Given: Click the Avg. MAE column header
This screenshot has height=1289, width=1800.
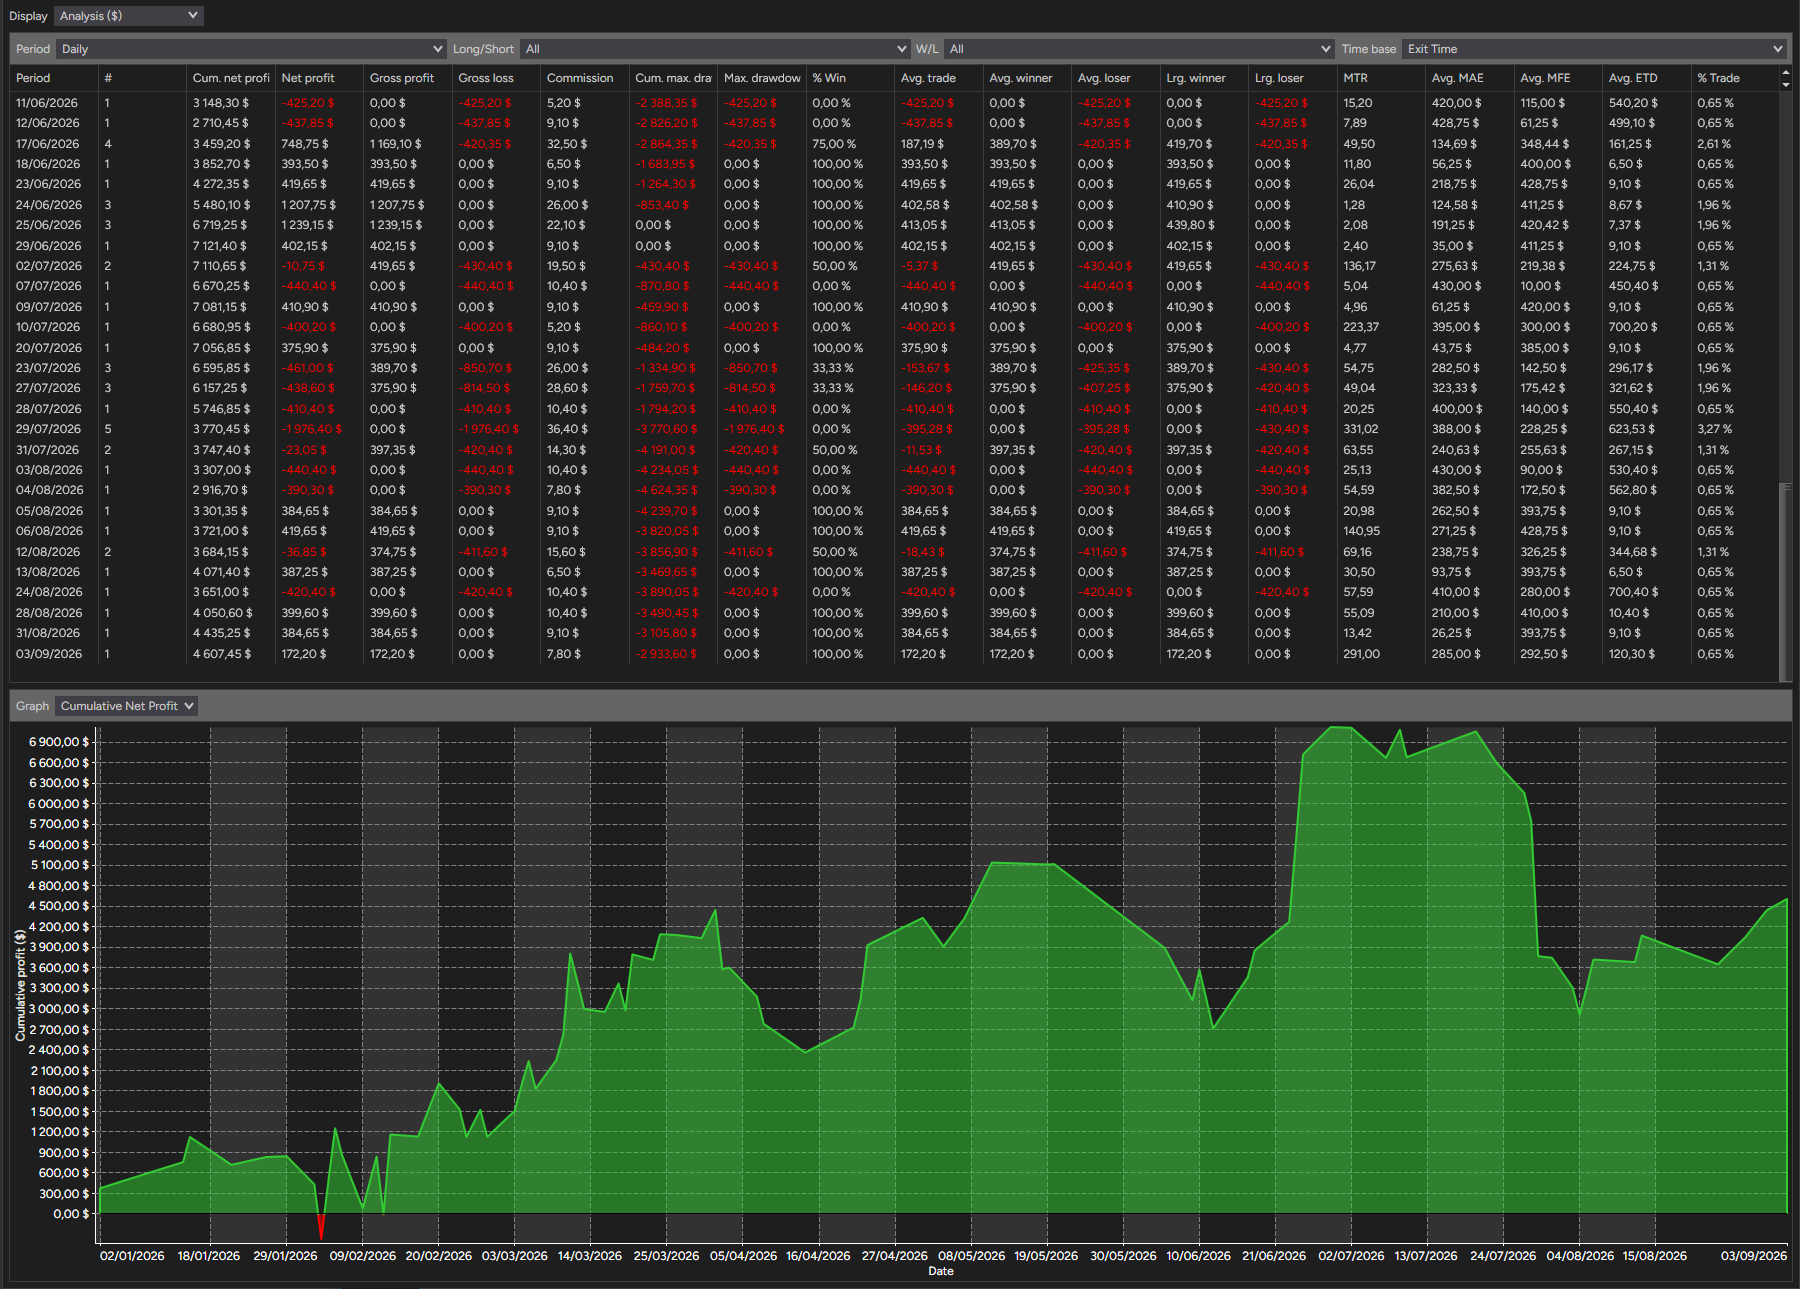Looking at the screenshot, I should click(x=1470, y=78).
